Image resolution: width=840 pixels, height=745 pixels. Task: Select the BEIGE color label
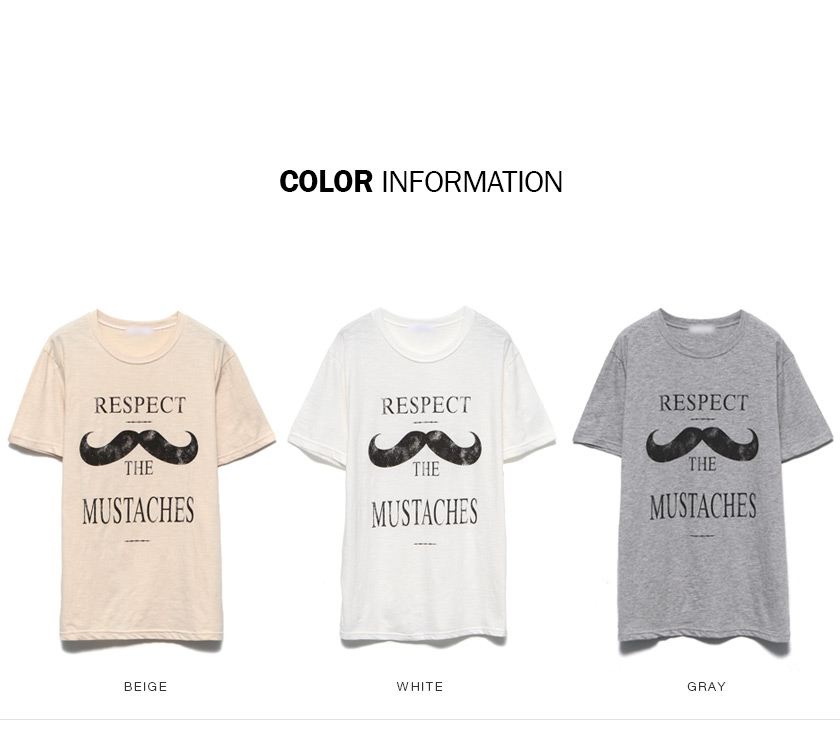coord(145,687)
